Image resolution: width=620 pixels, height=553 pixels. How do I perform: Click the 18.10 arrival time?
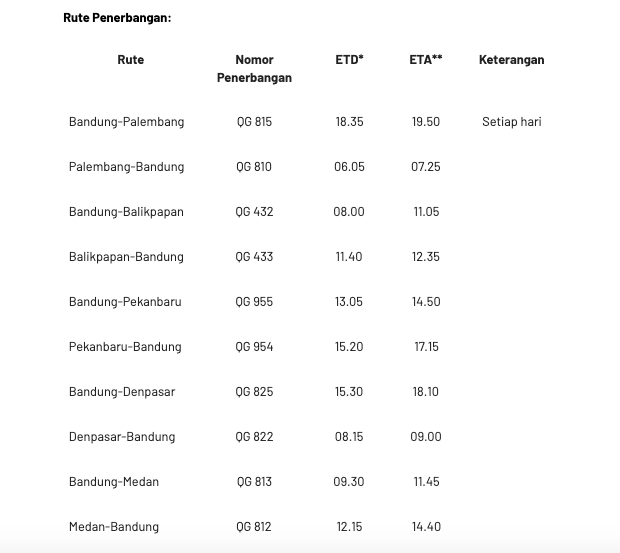point(426,392)
